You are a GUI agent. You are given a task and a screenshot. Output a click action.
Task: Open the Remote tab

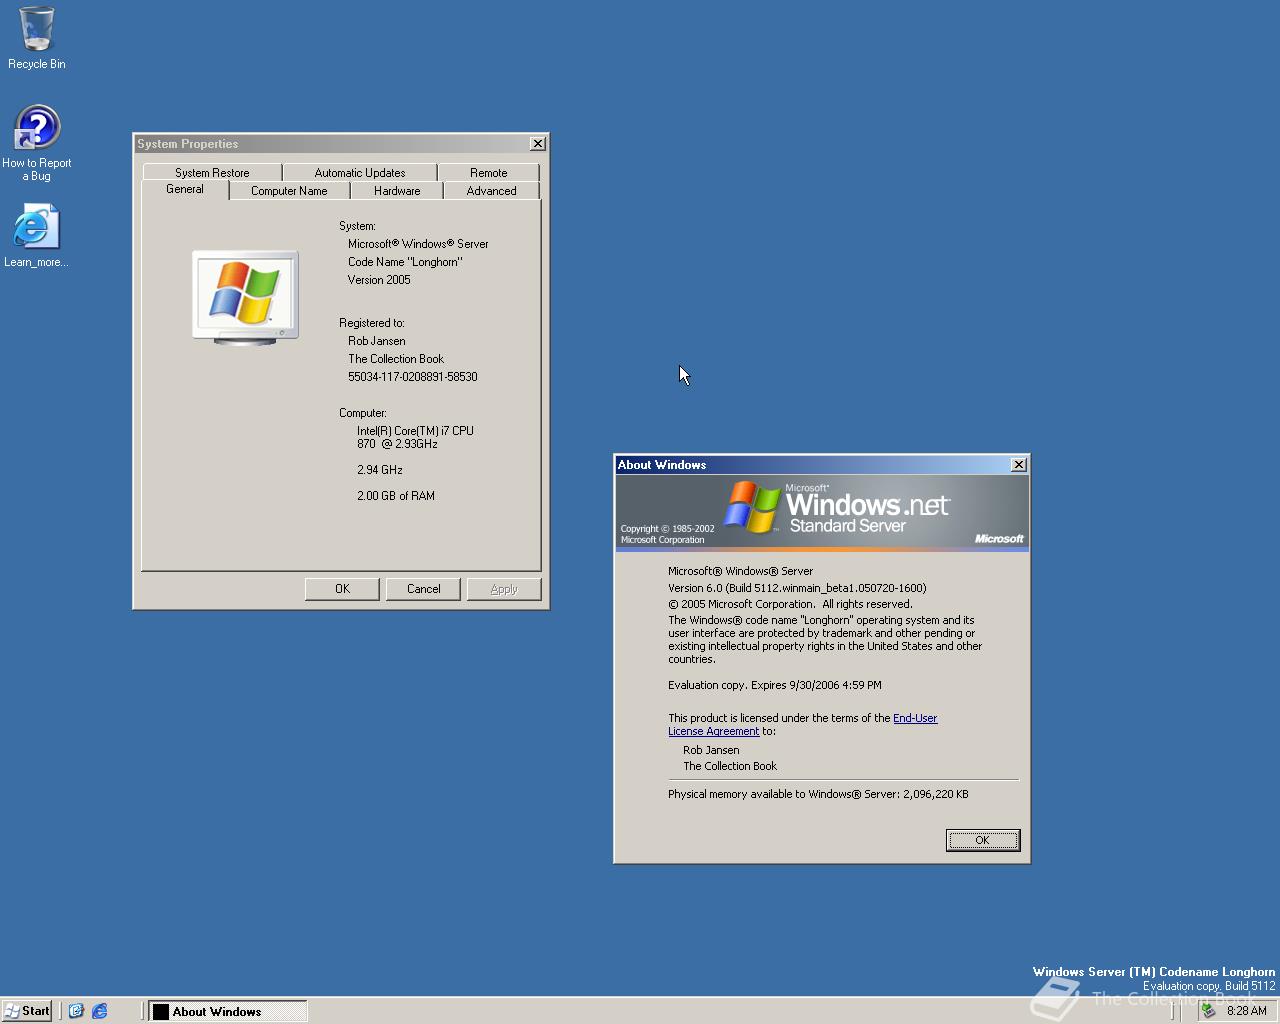[x=489, y=172]
